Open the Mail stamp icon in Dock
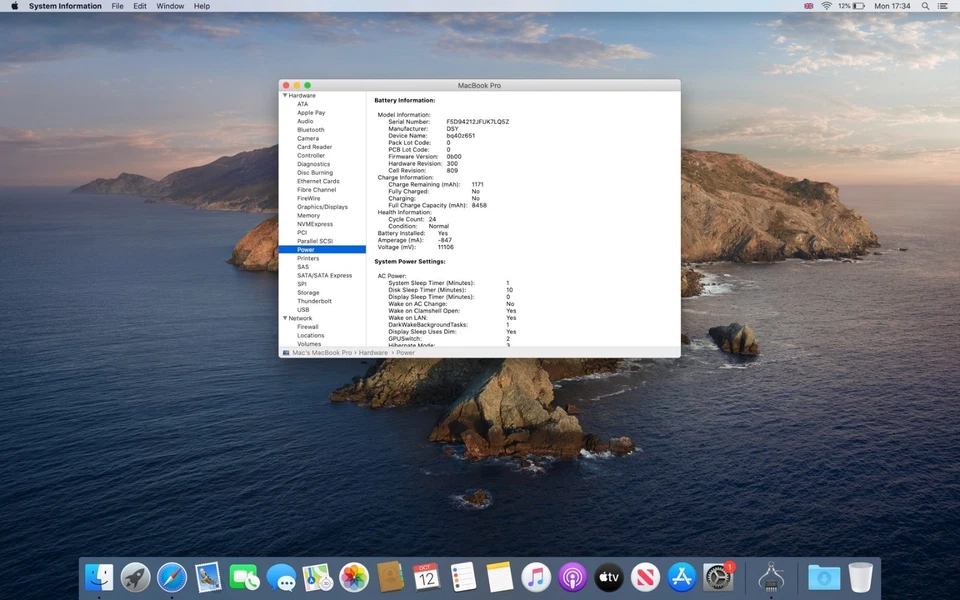 pyautogui.click(x=208, y=577)
